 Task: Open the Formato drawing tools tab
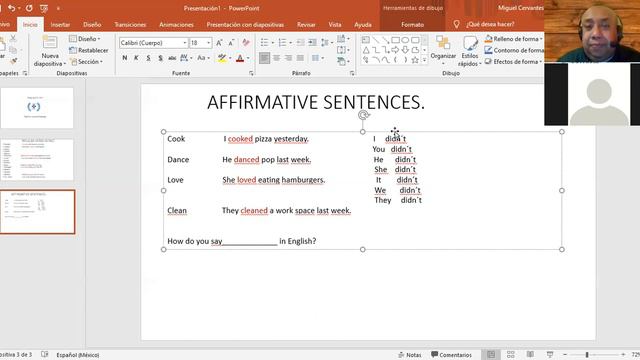pyautogui.click(x=412, y=24)
